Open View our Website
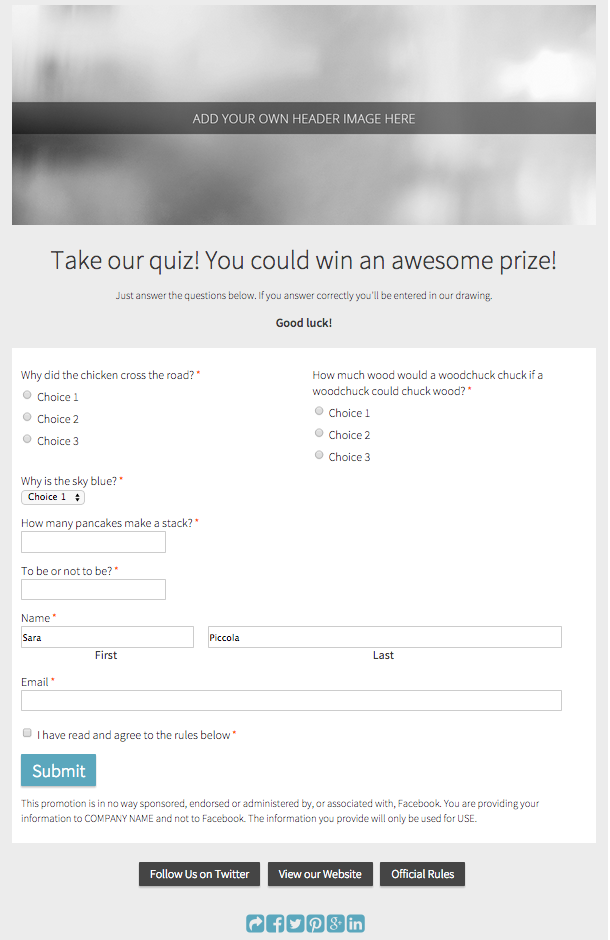The height and width of the screenshot is (940, 610). (x=320, y=873)
